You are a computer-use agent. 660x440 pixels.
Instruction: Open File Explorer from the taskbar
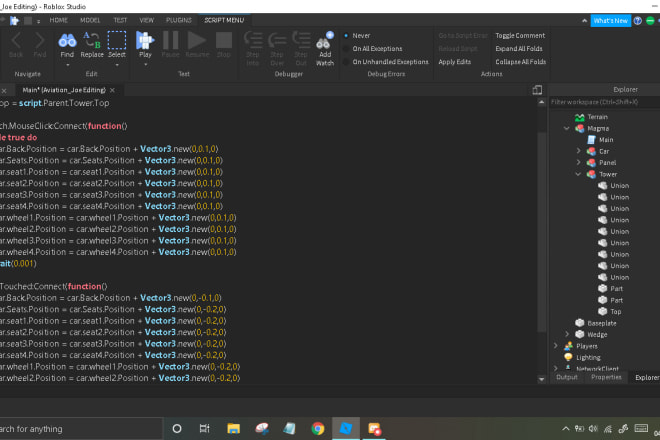[234, 429]
